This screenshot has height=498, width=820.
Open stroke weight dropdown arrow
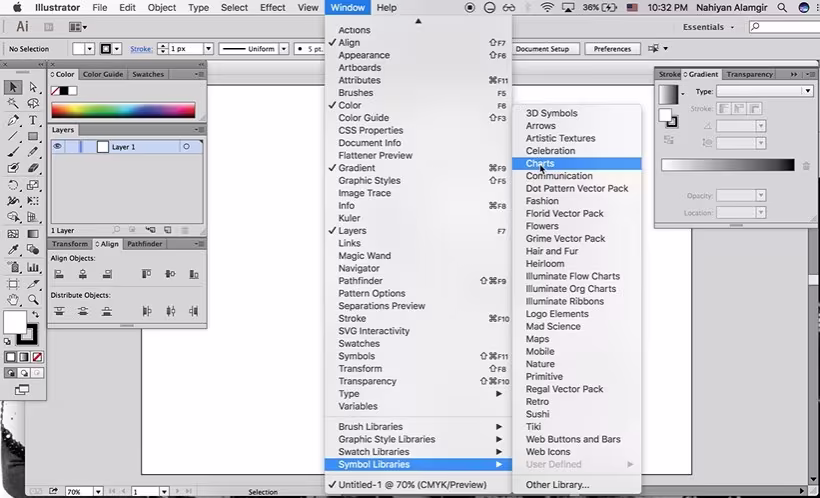pos(208,49)
